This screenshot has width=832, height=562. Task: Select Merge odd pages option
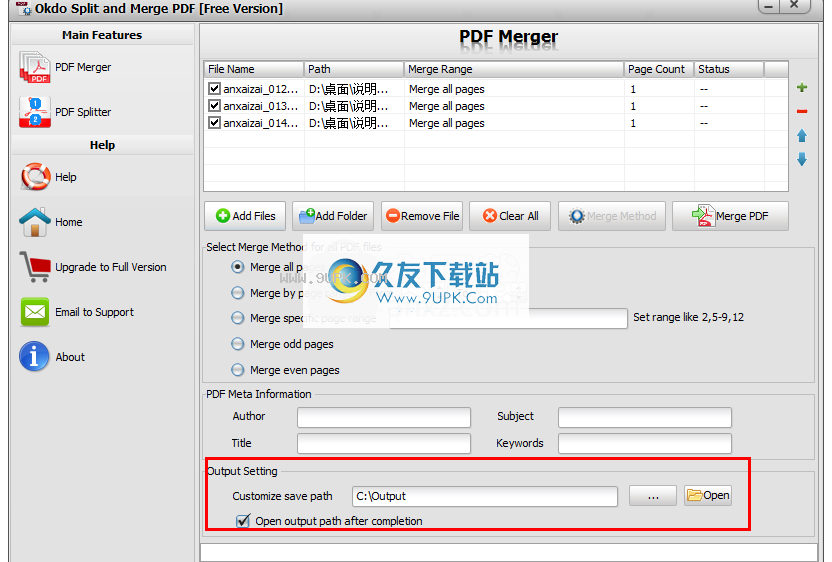pos(238,344)
